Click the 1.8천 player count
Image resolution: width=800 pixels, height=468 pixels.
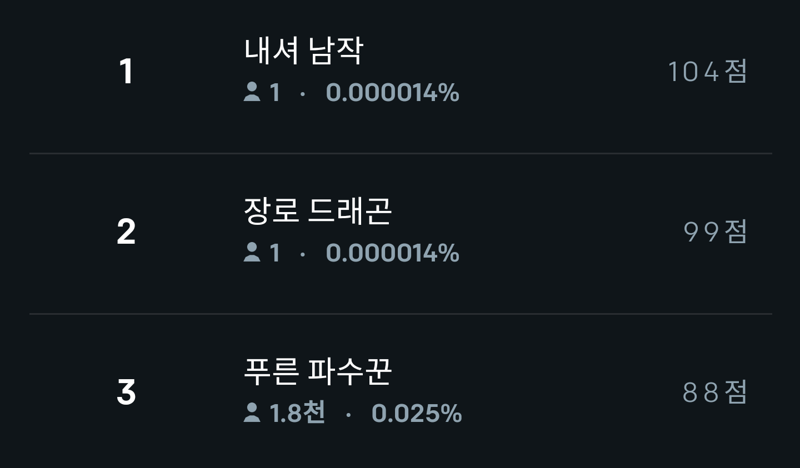click(x=297, y=413)
